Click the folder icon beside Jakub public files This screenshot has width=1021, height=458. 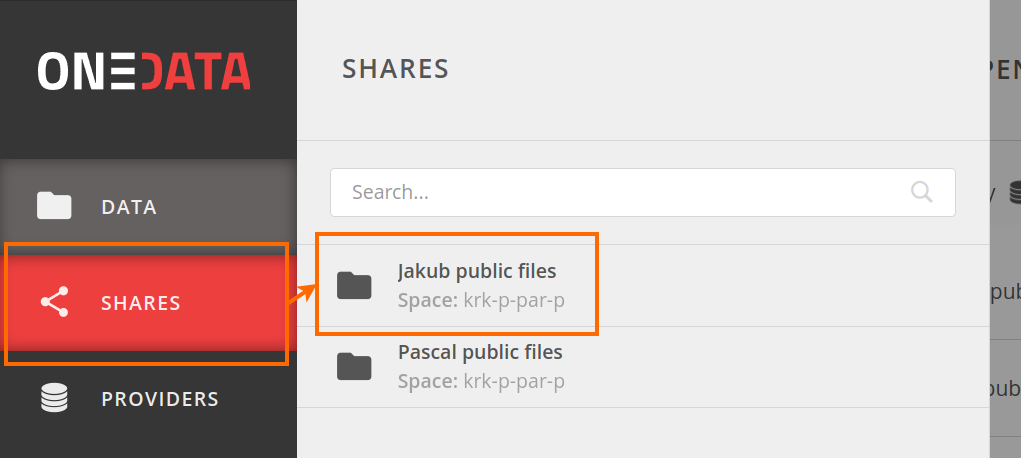pos(354,285)
